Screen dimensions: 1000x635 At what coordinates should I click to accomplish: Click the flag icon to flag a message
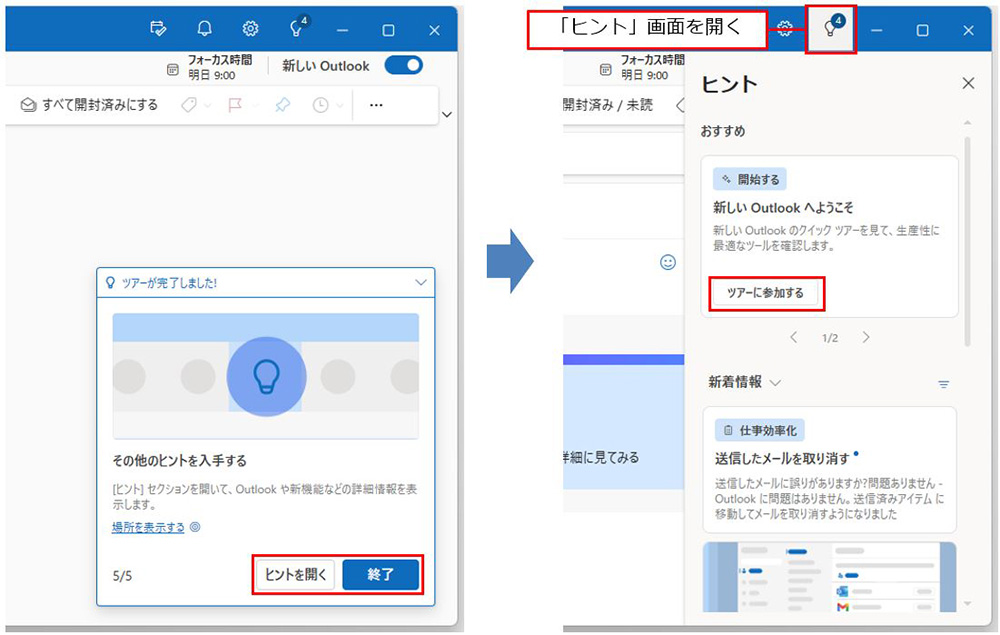[236, 104]
